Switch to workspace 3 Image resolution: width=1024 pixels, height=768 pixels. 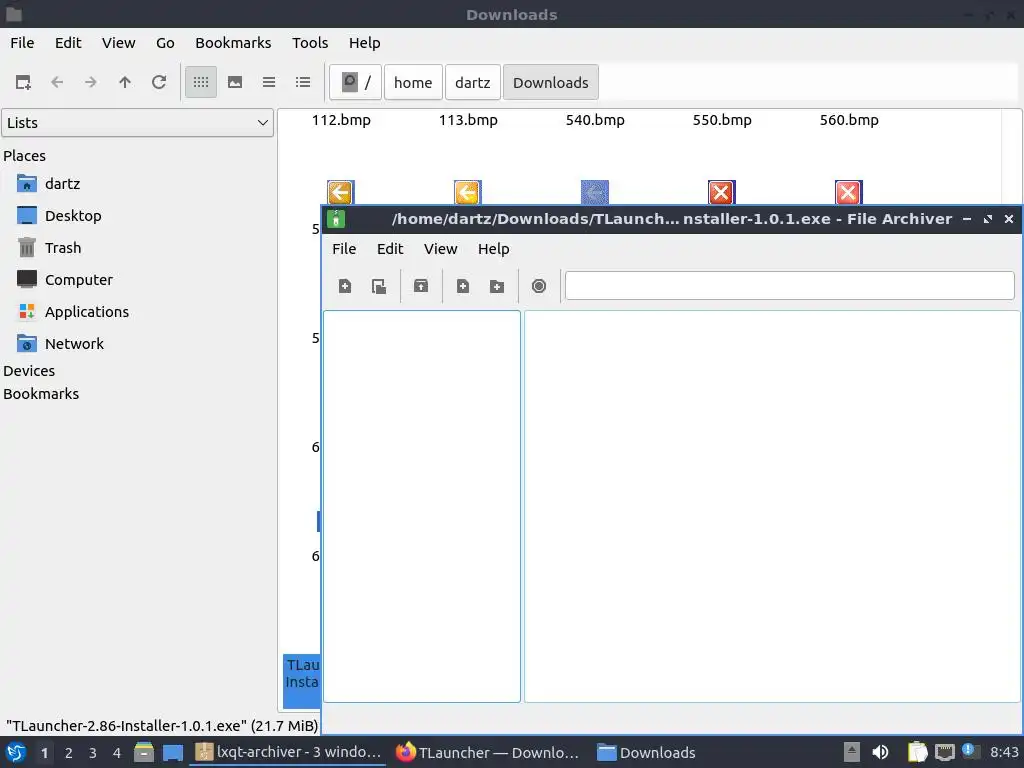pos(93,753)
